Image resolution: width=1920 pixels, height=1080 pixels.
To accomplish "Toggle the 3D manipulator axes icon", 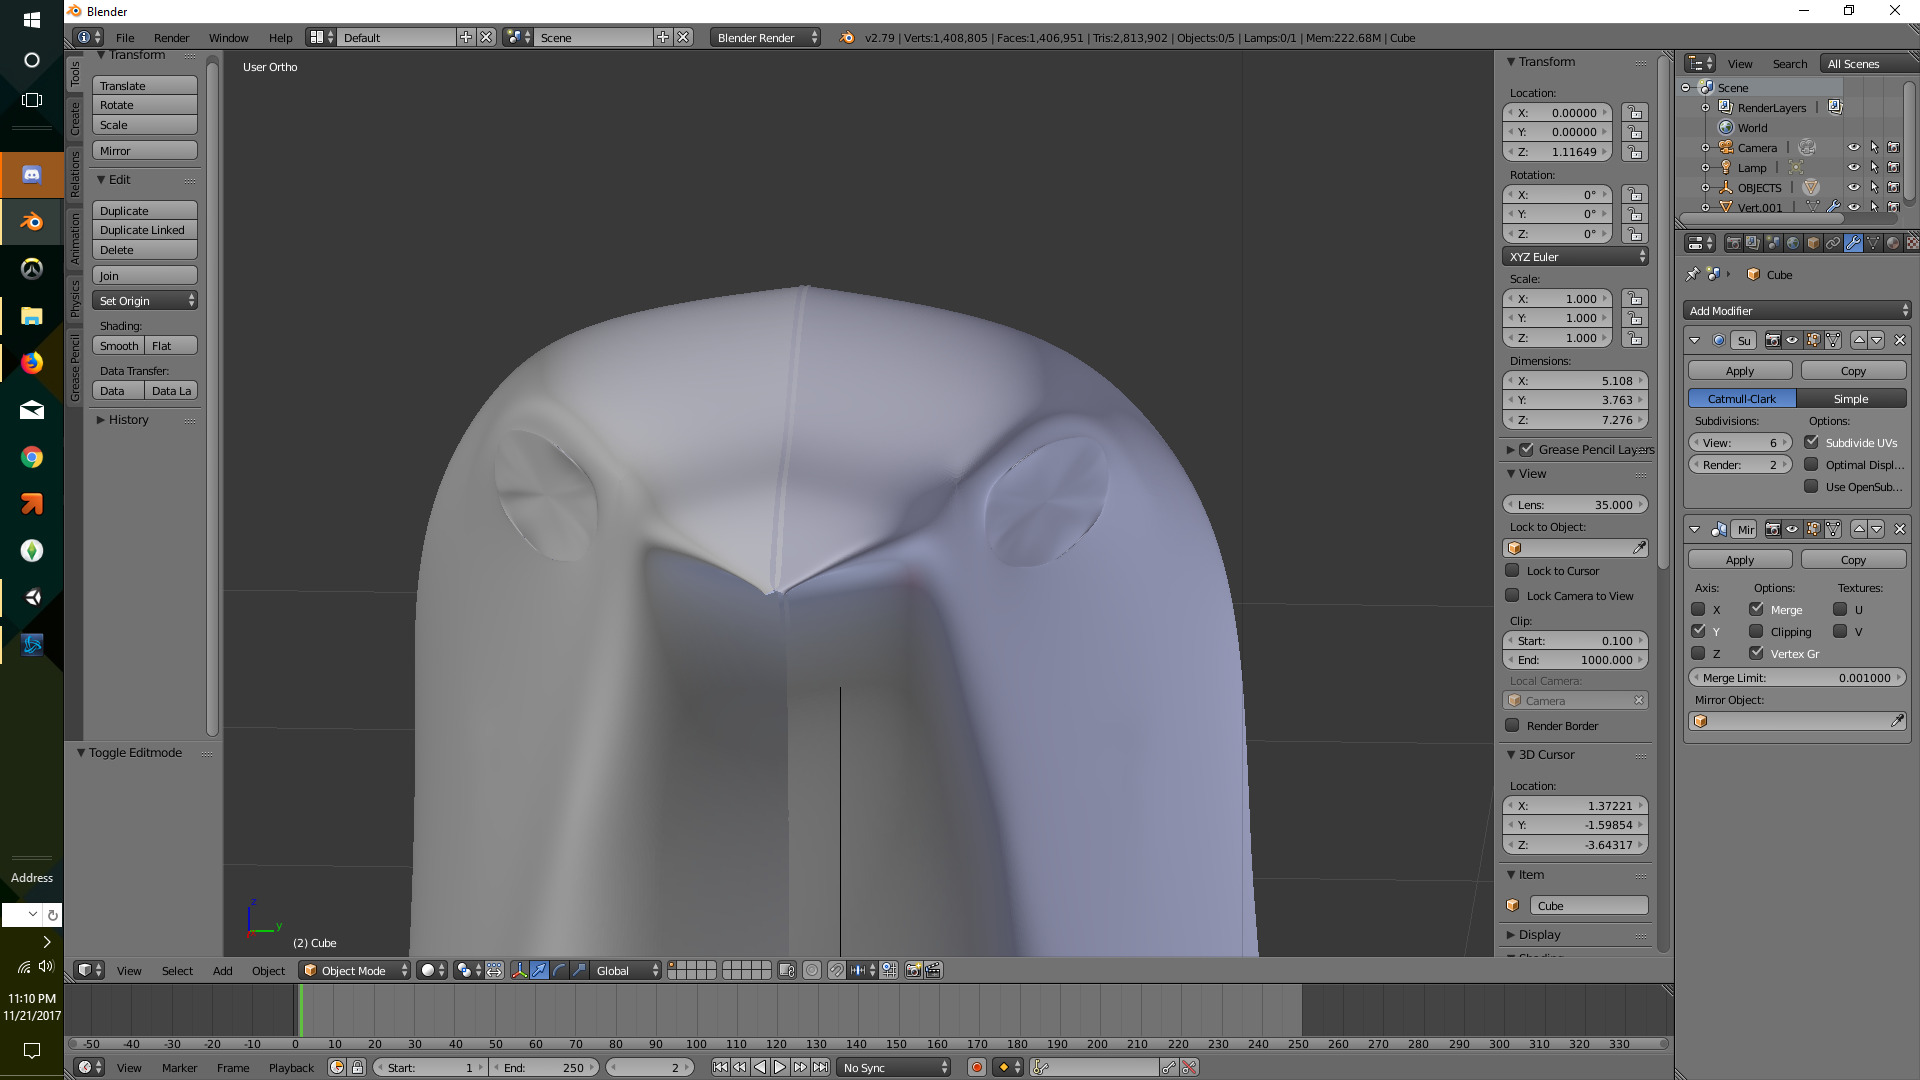I will point(519,970).
